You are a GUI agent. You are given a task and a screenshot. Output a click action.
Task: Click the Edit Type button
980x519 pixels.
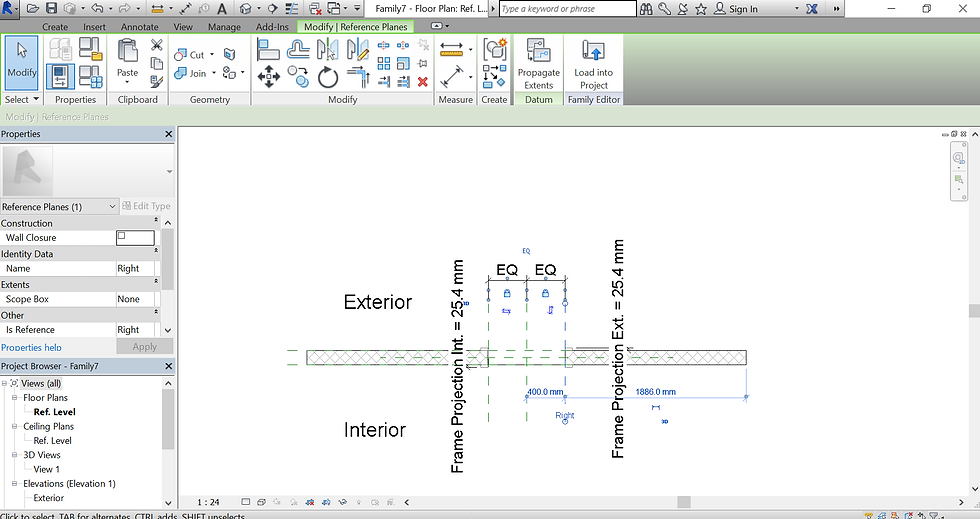[x=147, y=206]
